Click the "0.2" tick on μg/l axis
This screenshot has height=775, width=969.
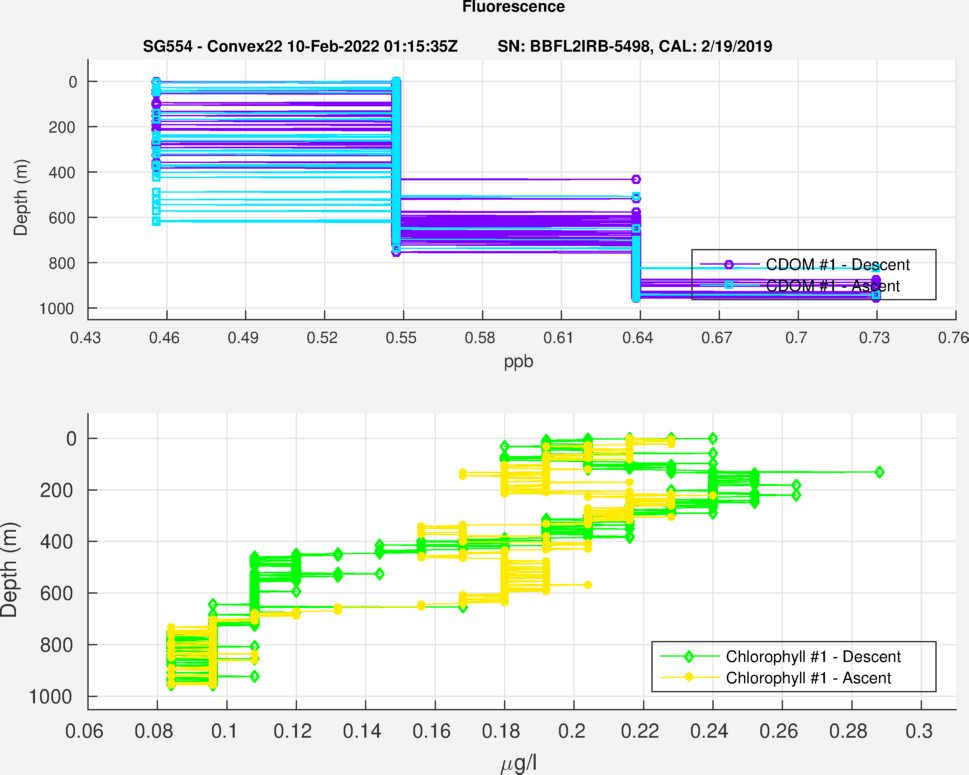(572, 731)
